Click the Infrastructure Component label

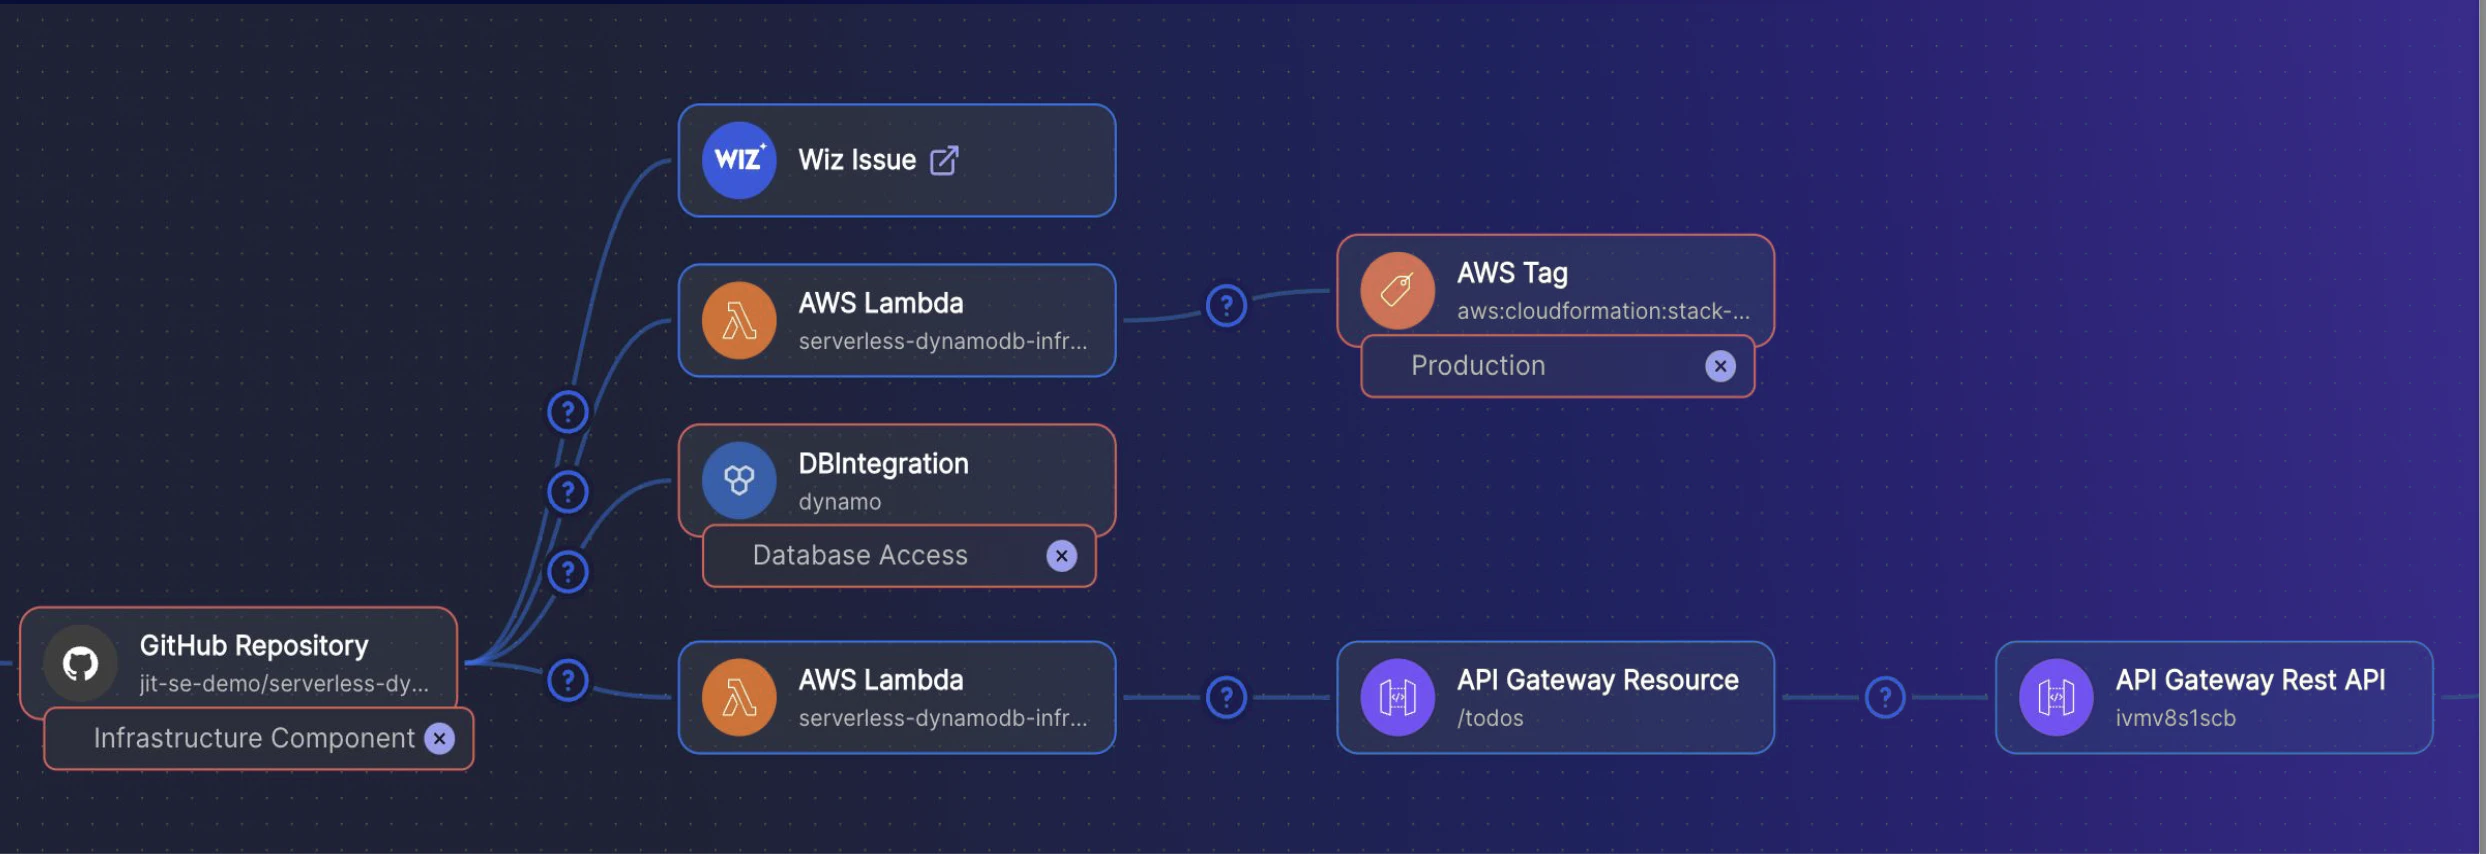(254, 738)
